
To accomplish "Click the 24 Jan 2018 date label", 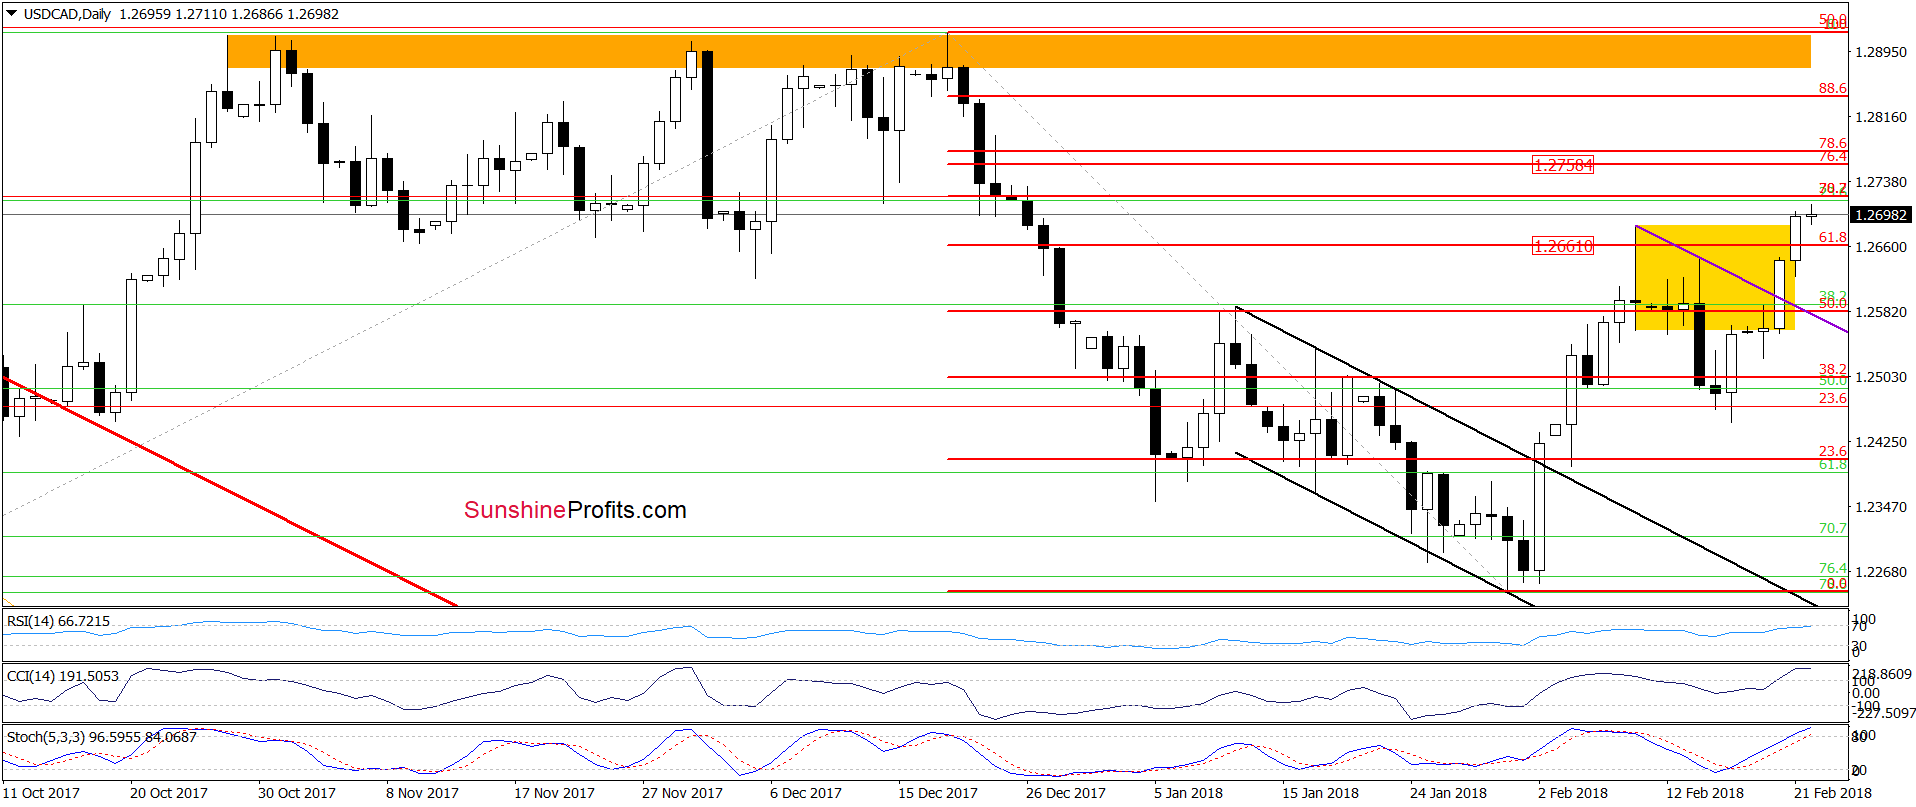I will click(x=1448, y=793).
